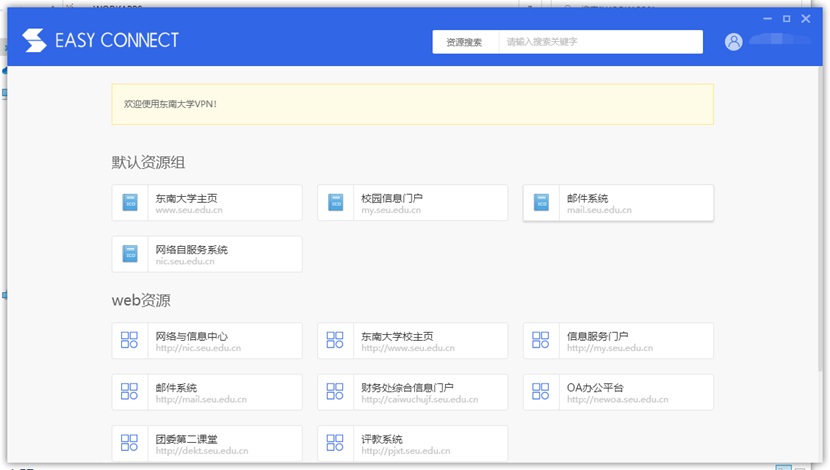Image resolution: width=830 pixels, height=470 pixels.
Task: Open 邮件系统 under web资源
Action: [207, 392]
